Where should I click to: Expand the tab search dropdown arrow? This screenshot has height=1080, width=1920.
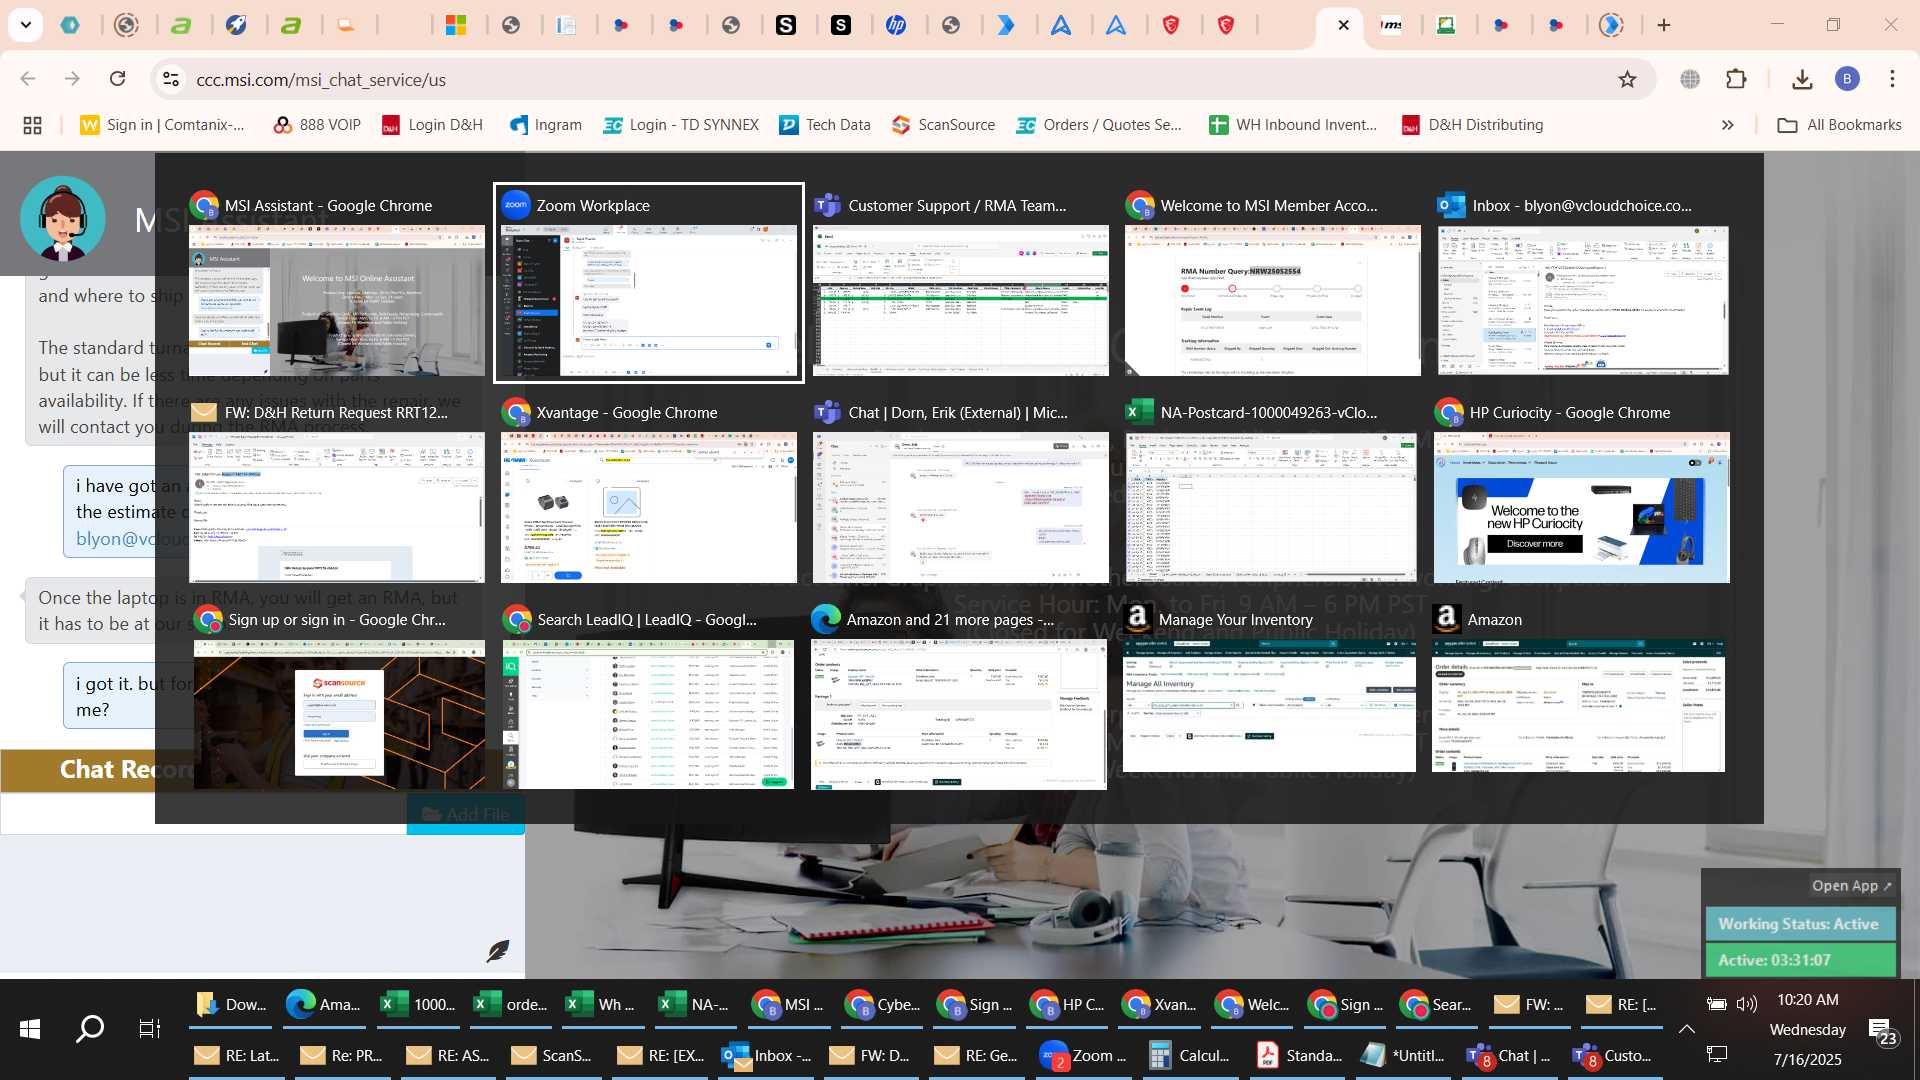[25, 25]
